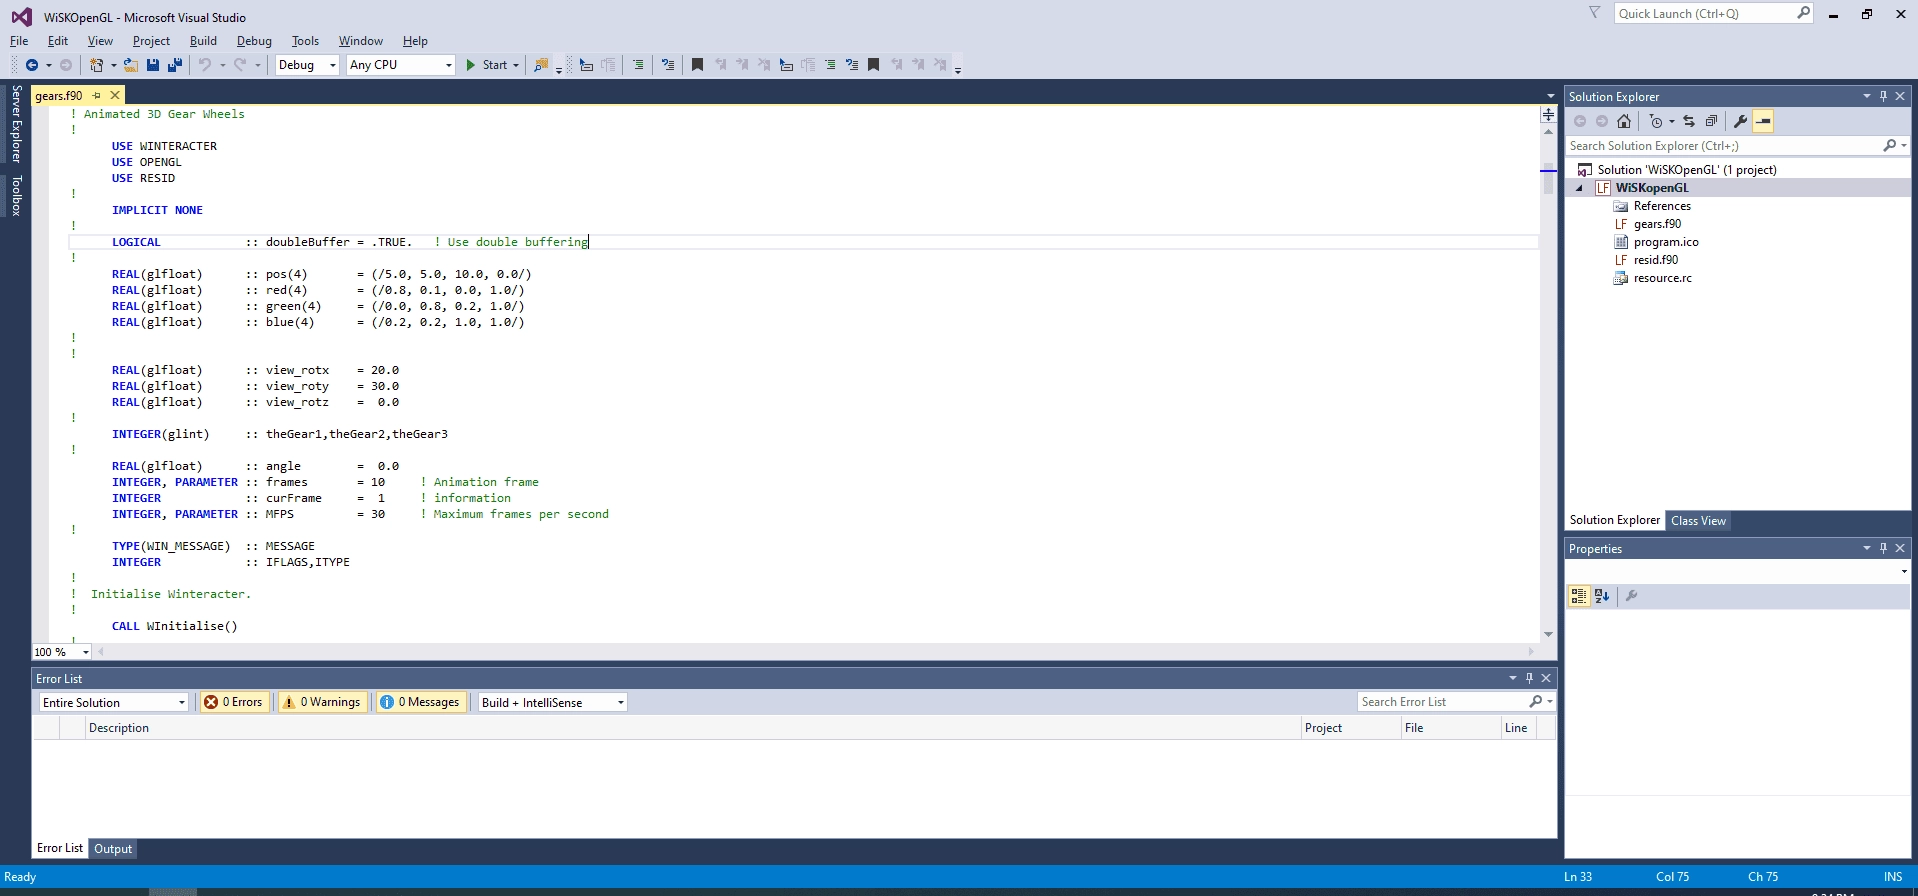Open the editor active files dropdown arrow

click(1550, 96)
